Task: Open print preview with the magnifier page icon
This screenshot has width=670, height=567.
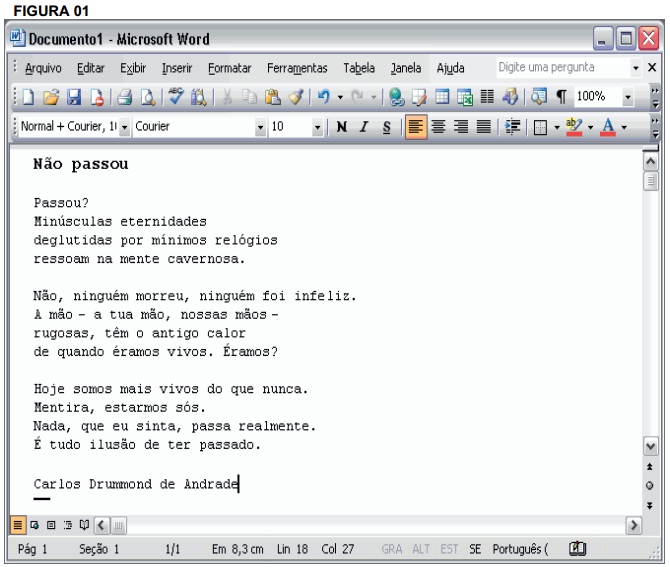Action: coord(148,97)
